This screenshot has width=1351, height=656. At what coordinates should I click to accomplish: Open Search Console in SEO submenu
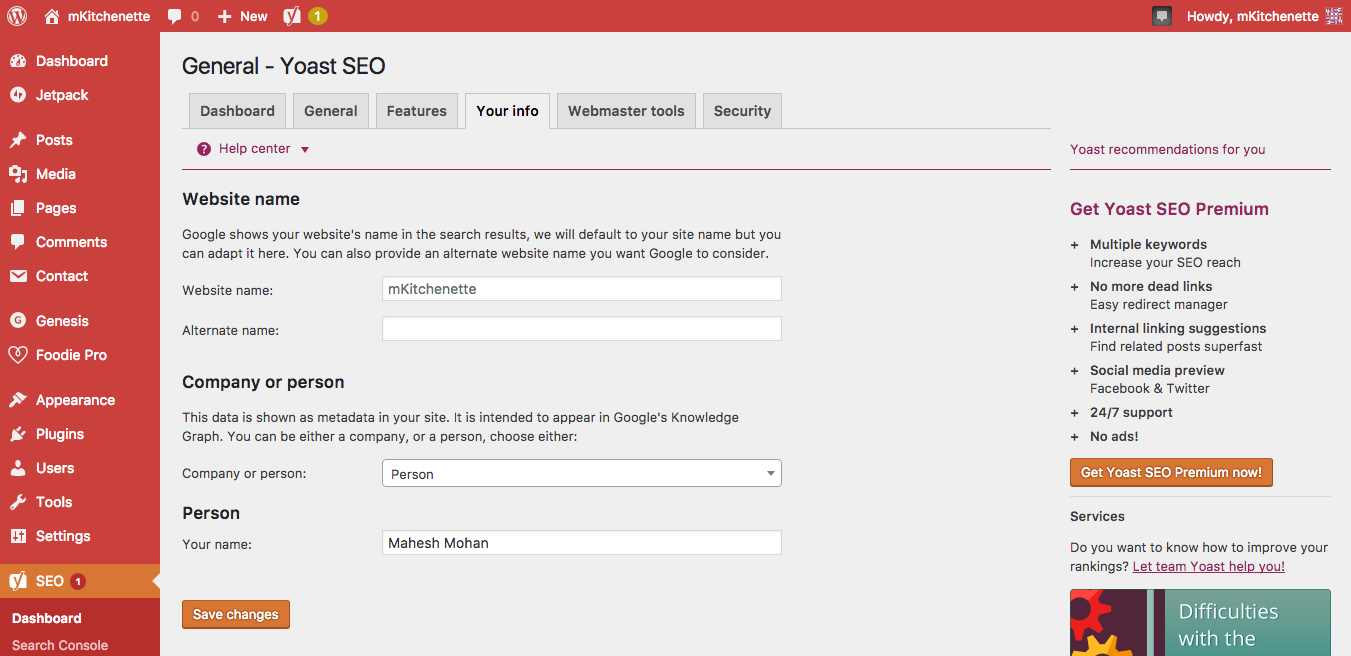(x=60, y=645)
